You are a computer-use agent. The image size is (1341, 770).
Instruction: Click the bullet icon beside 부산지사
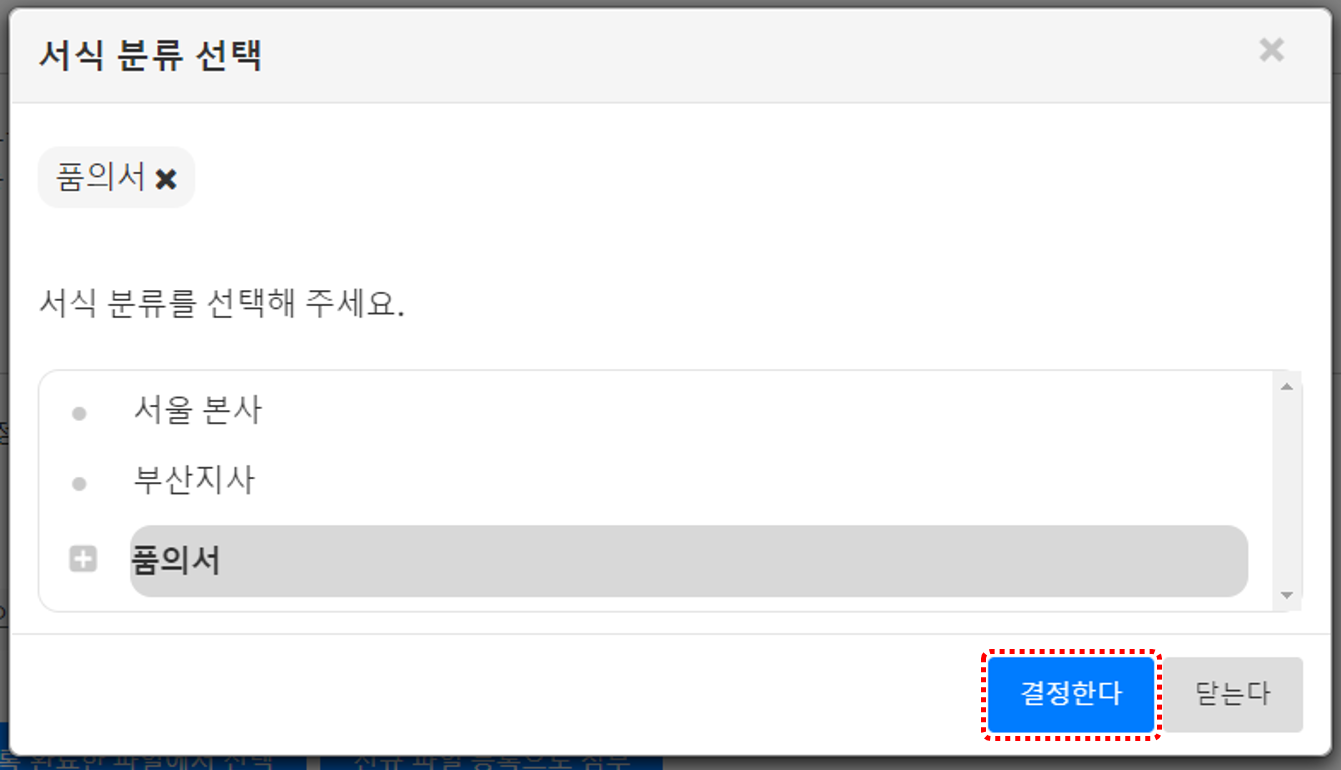[79, 485]
